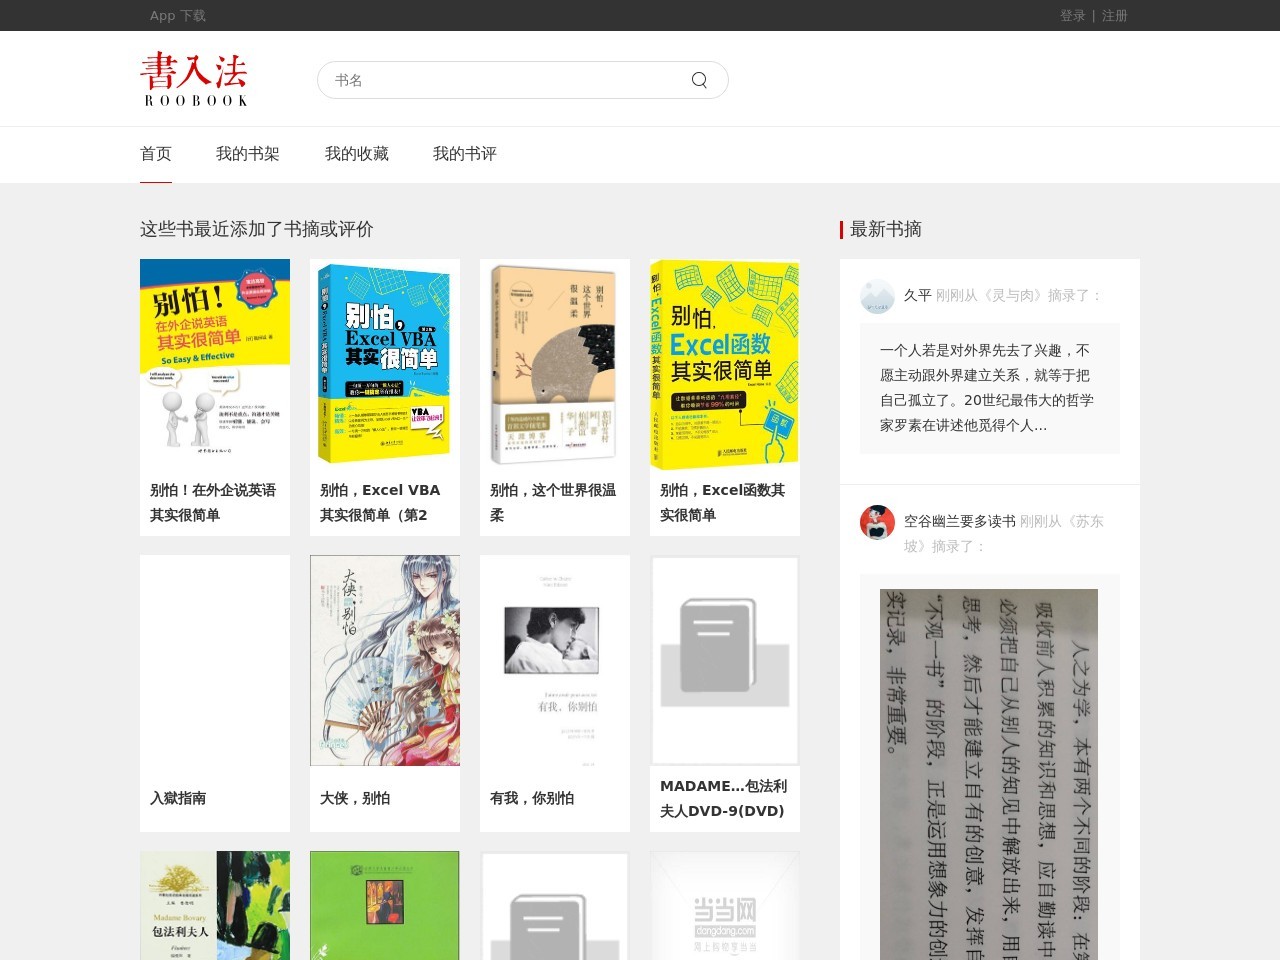Open placeholder cover of MADAME…包法利夫人DVD
The image size is (1280, 960).
[725, 661]
